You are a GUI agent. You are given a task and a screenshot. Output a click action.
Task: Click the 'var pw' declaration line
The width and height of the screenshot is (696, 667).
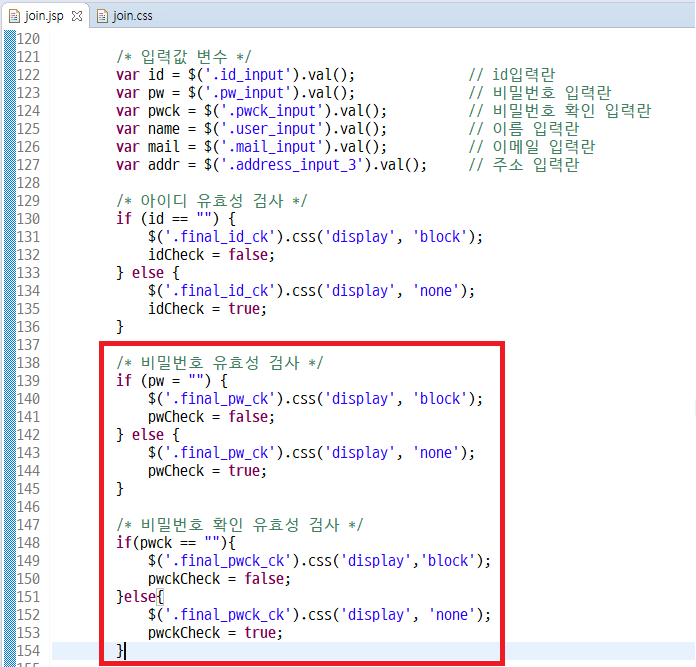coord(235,93)
